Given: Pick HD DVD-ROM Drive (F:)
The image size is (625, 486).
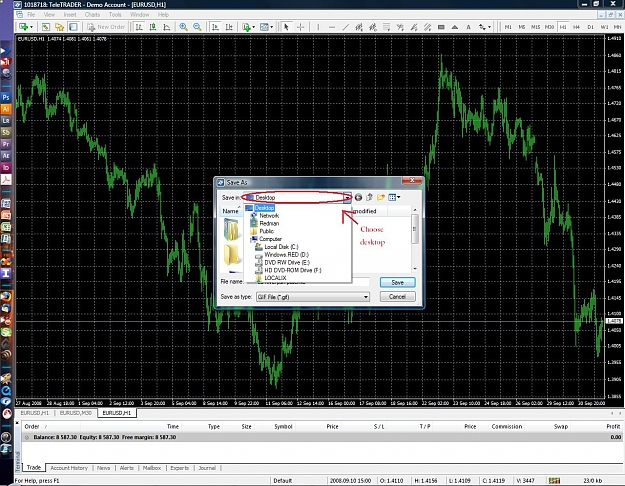Looking at the screenshot, I should click(293, 270).
